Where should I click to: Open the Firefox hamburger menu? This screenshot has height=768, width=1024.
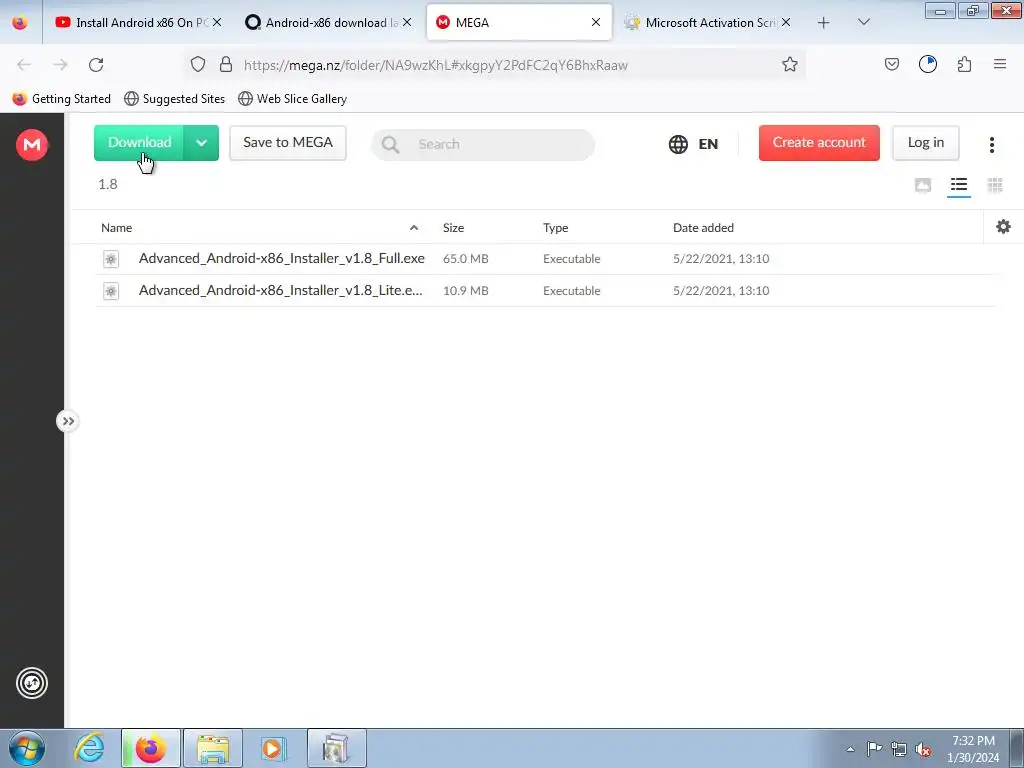[x=1000, y=65]
